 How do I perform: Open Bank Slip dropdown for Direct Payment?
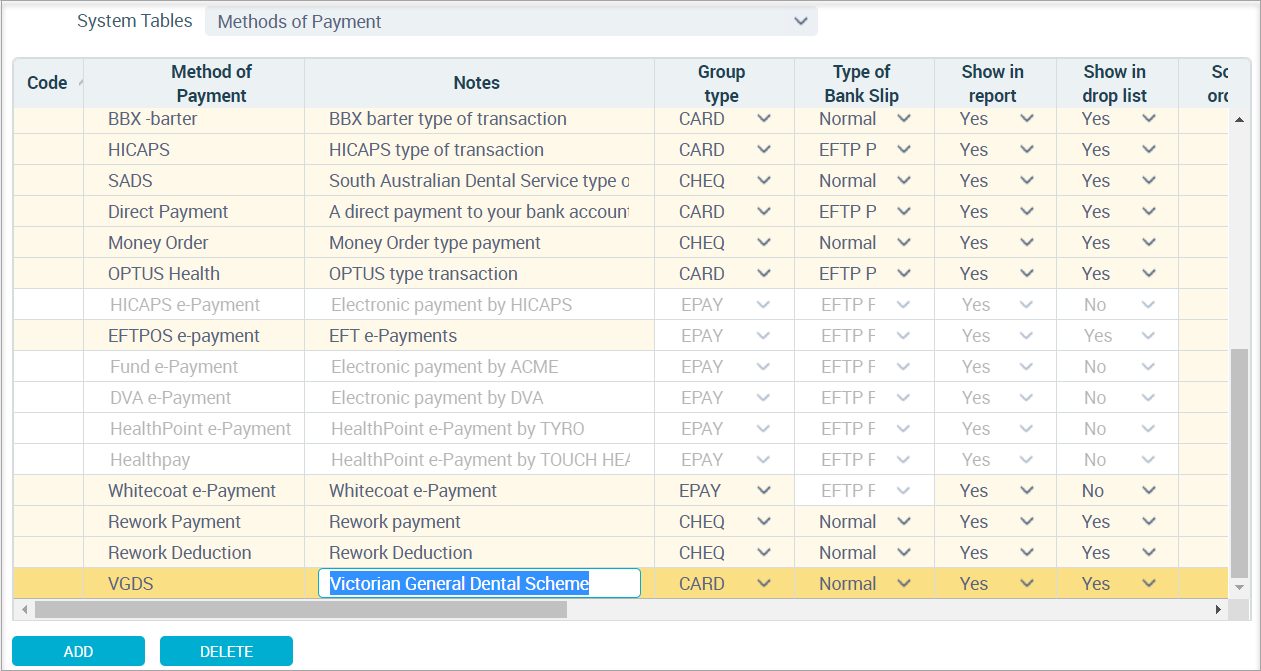(x=904, y=211)
